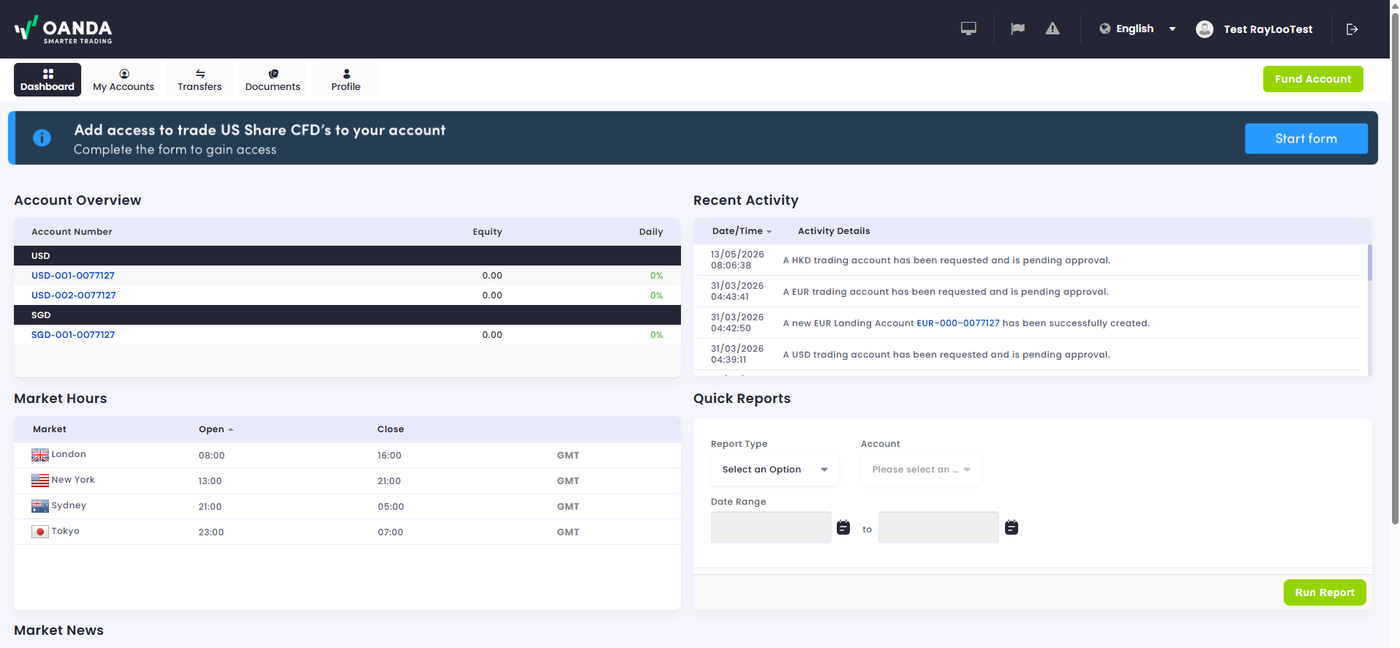The height and width of the screenshot is (648, 1400).
Task: Open the desktop monitor icon in header
Action: point(968,29)
